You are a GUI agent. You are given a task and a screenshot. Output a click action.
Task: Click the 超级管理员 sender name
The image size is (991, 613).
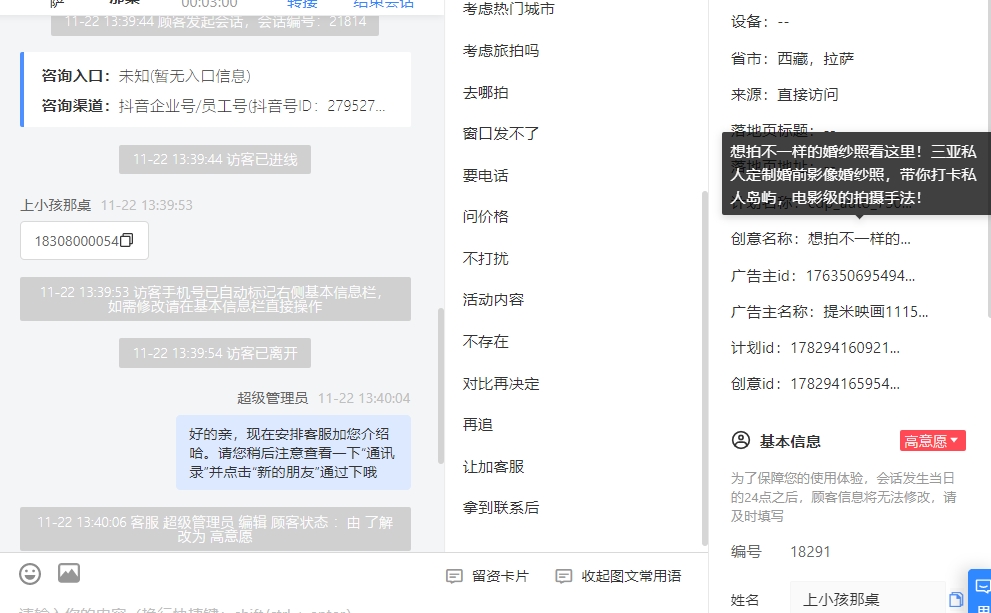(272, 398)
